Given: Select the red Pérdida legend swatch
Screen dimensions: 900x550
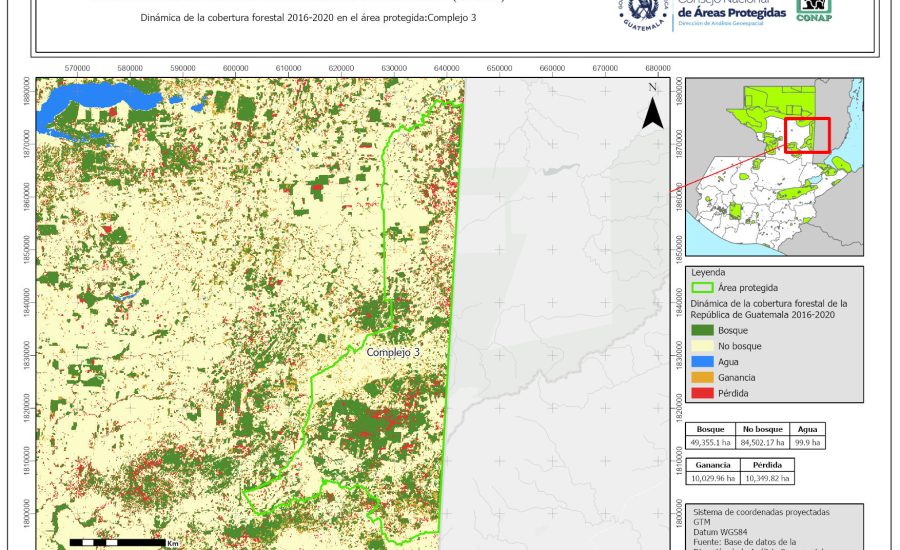Looking at the screenshot, I should pos(703,393).
